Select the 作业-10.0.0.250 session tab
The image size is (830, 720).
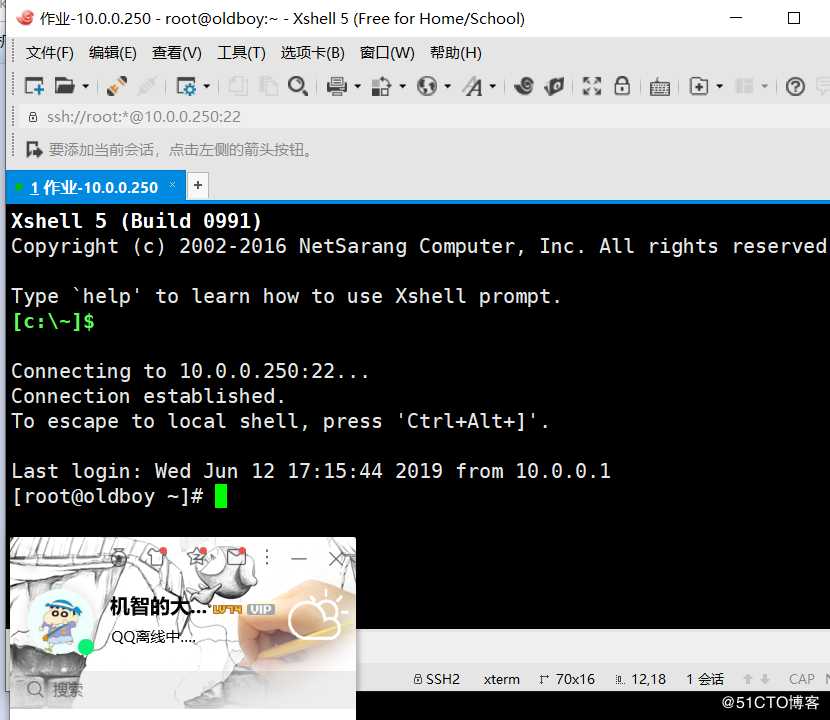point(94,187)
